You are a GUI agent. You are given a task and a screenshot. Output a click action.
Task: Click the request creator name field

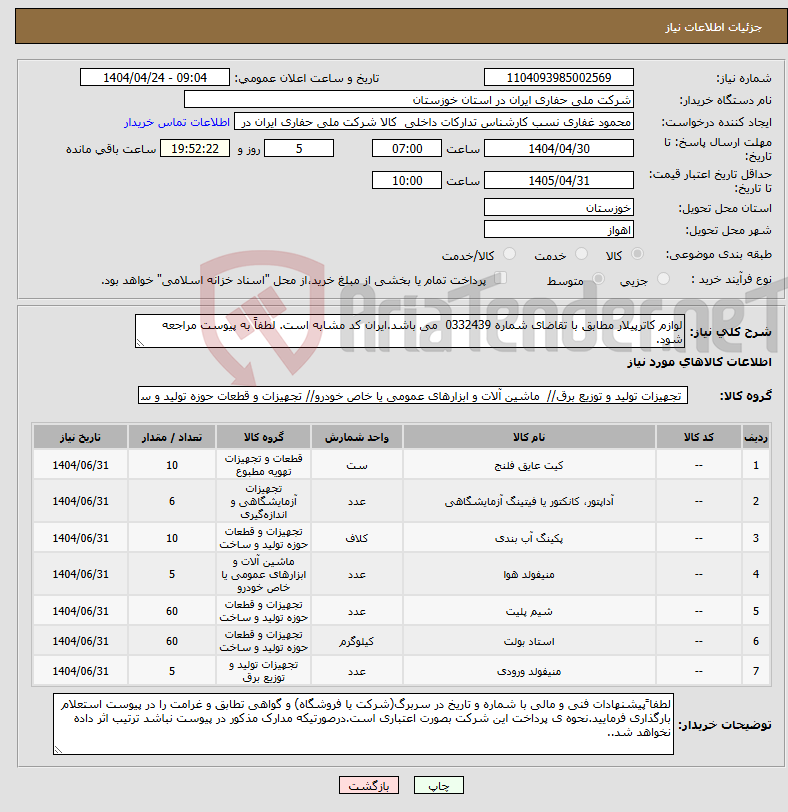434,122
